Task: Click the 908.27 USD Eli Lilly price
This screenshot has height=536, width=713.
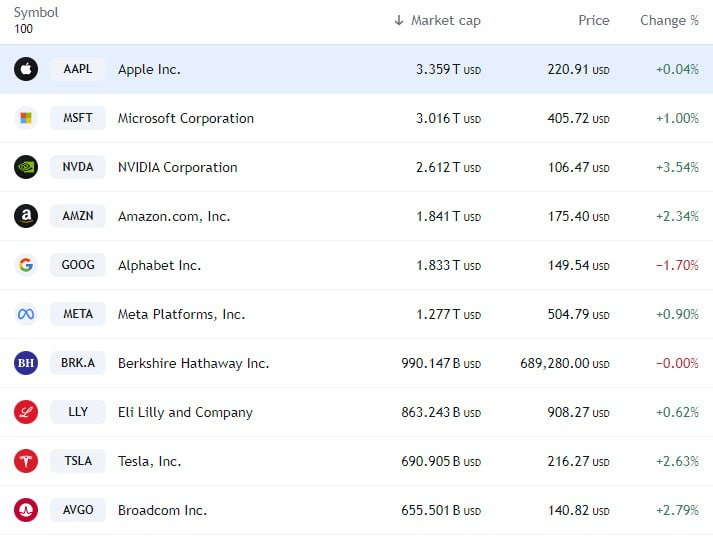Action: pos(578,413)
